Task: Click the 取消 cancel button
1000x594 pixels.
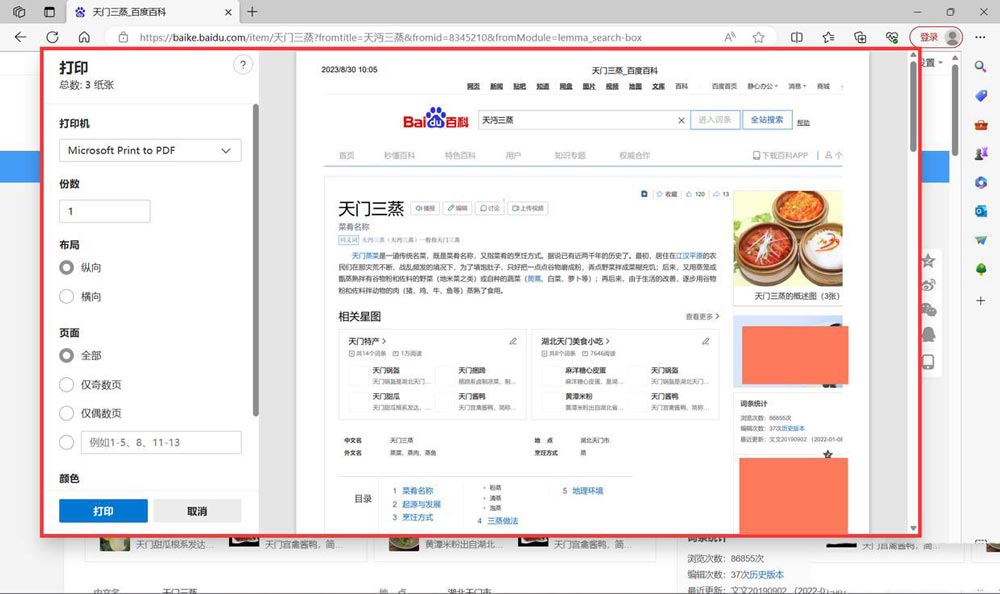Action: pyautogui.click(x=197, y=511)
